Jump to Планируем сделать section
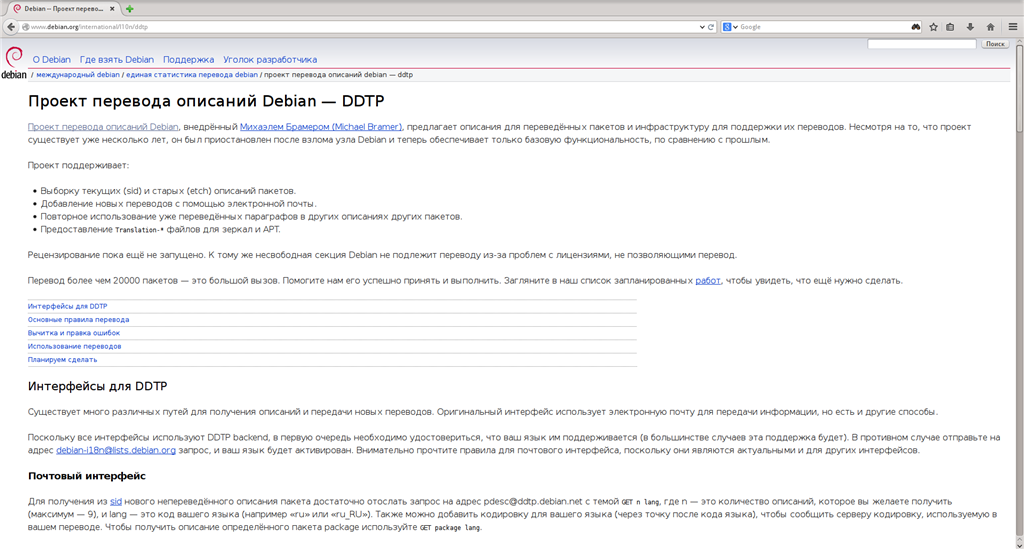The image size is (1024, 549). (62, 360)
